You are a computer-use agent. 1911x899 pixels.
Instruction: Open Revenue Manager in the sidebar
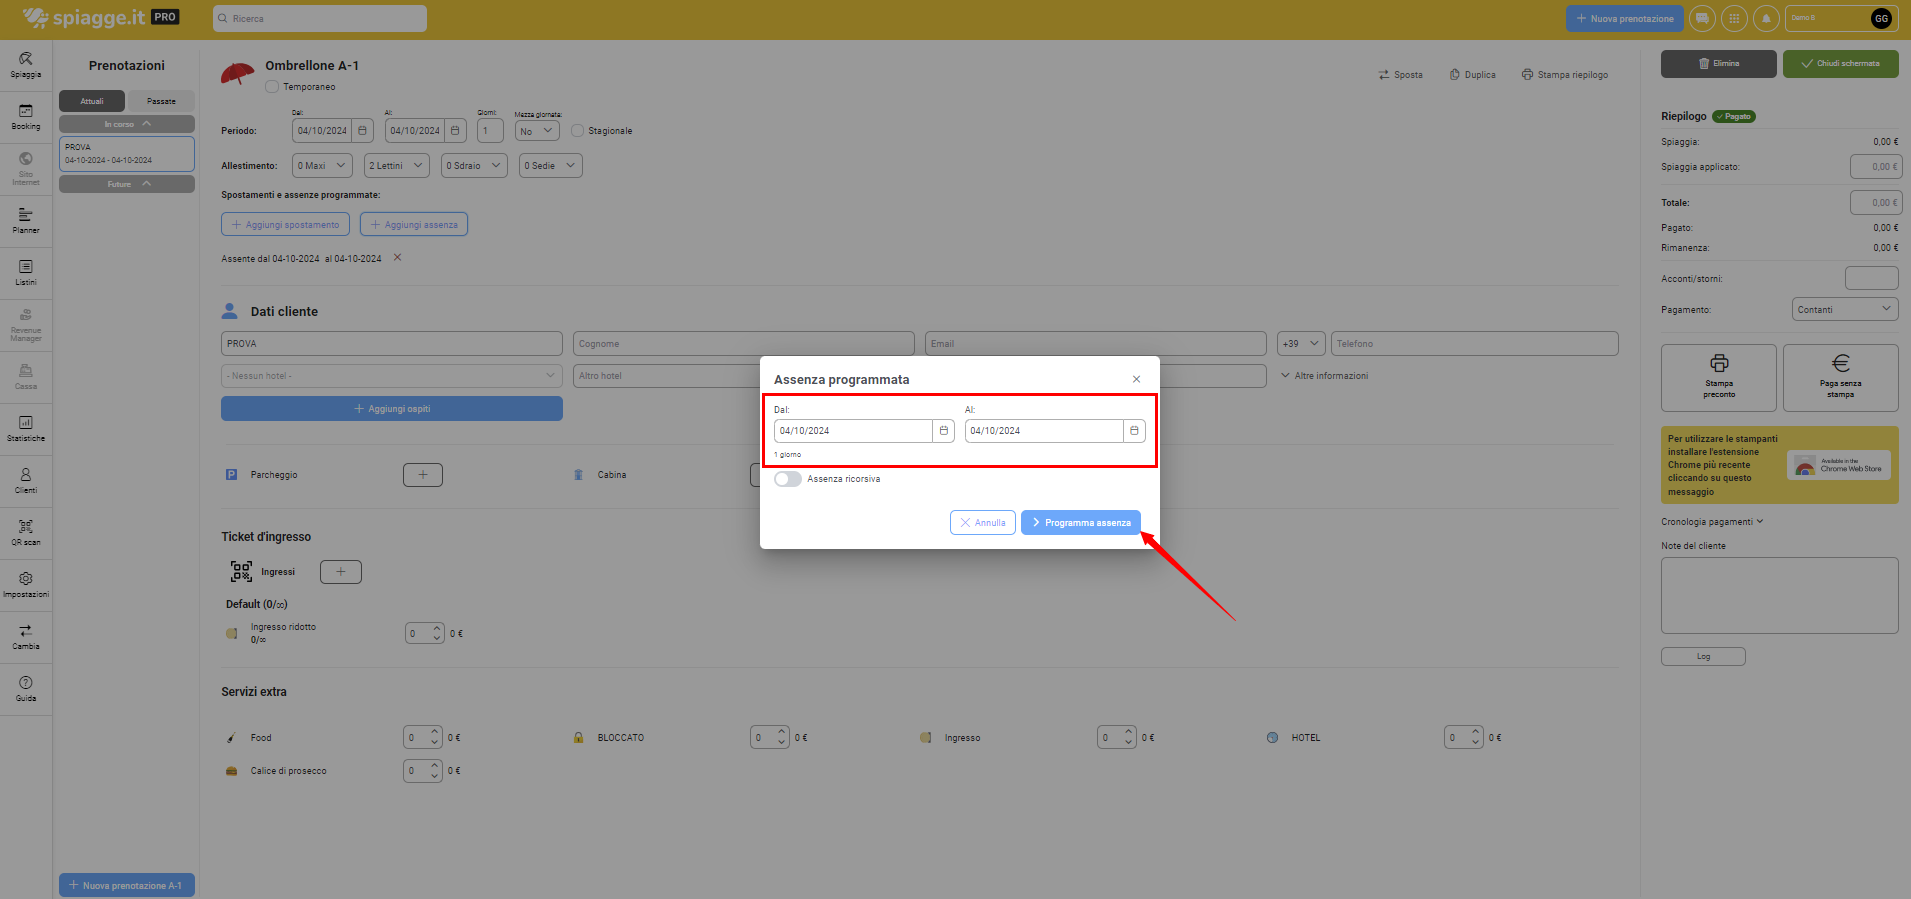[26, 325]
